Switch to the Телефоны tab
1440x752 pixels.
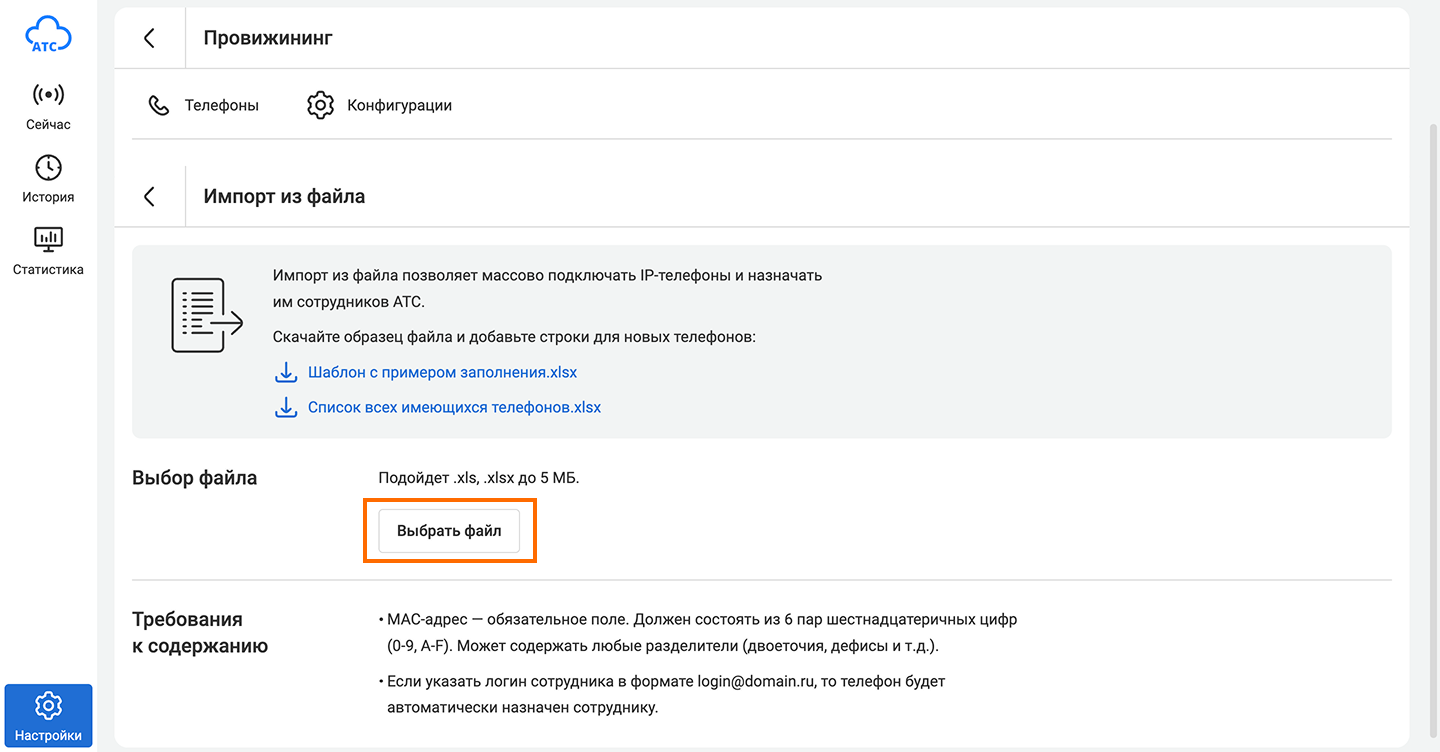[x=221, y=105]
